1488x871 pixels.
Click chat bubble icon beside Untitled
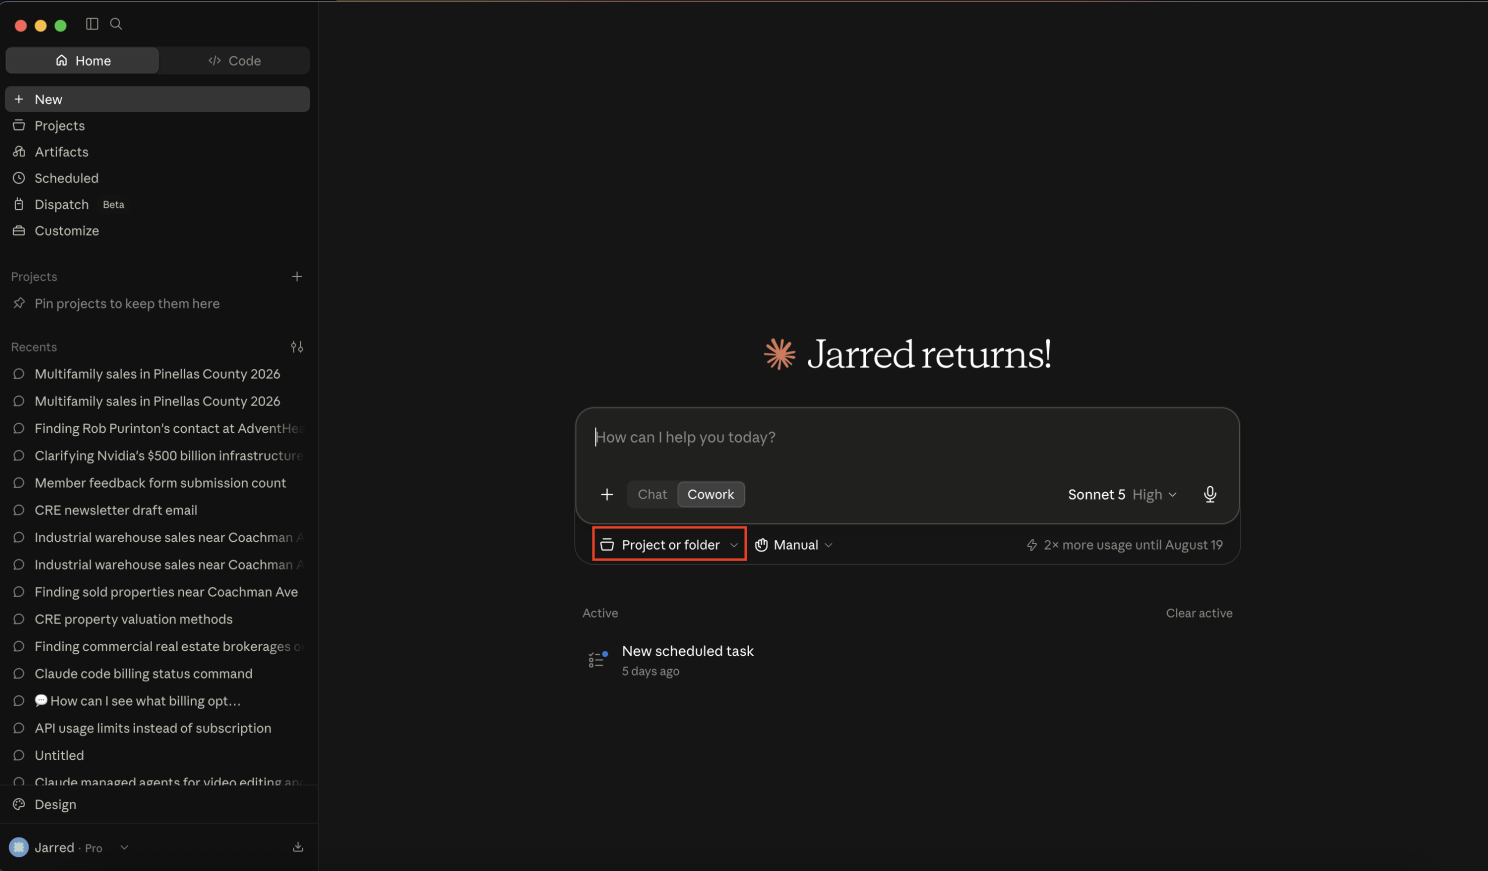pos(19,756)
